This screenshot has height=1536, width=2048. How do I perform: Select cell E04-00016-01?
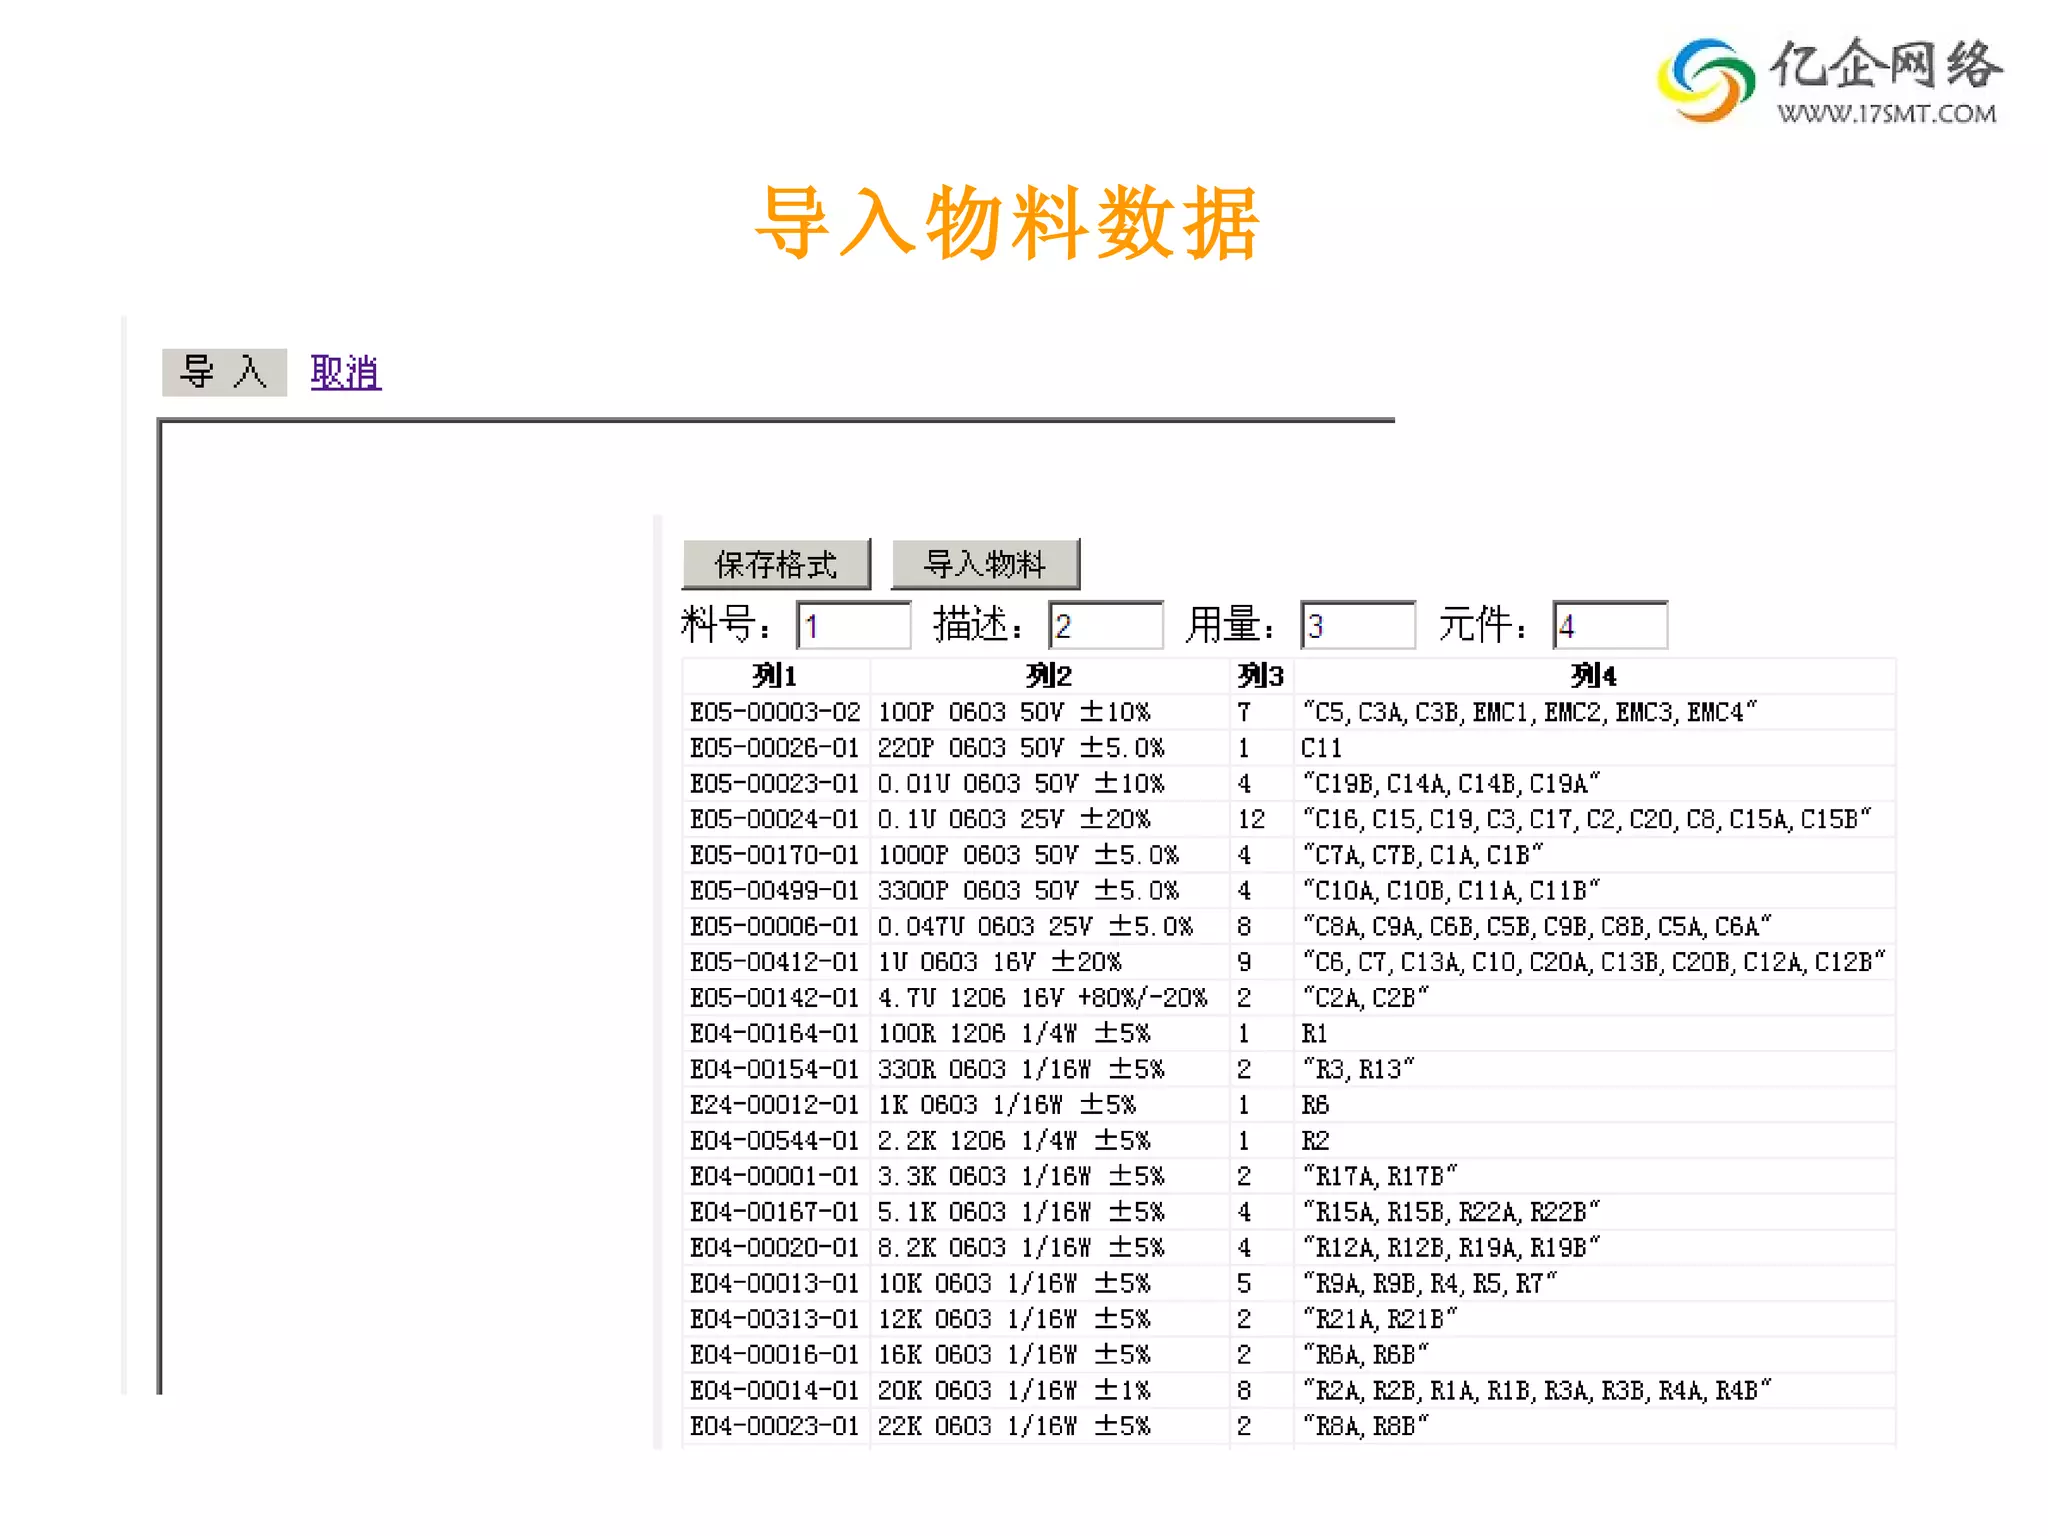776,1354
